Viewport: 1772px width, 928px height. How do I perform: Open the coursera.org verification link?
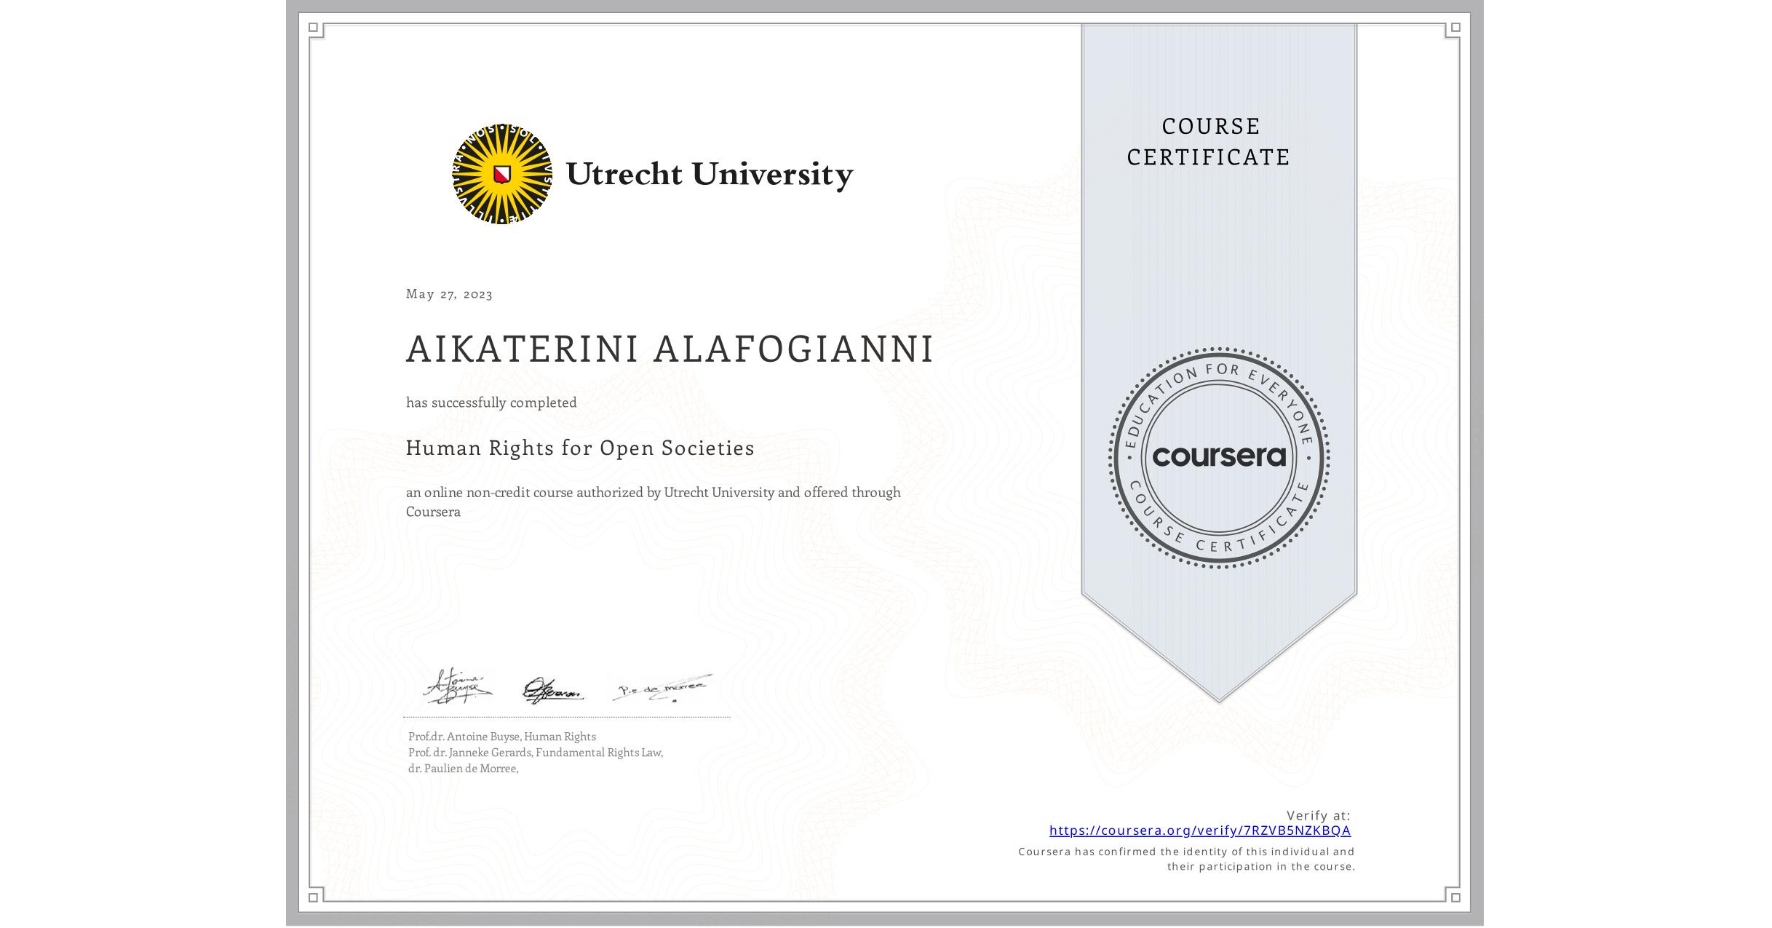tap(1199, 830)
